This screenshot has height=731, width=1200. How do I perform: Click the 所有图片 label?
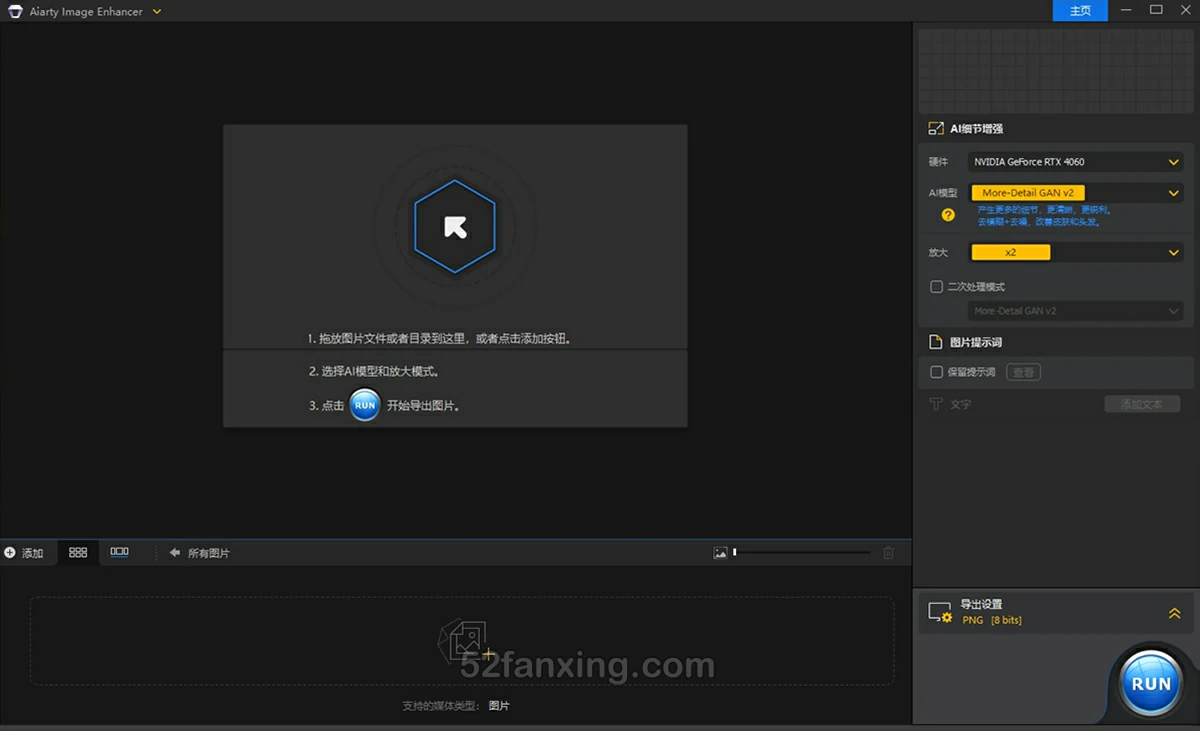coord(209,553)
